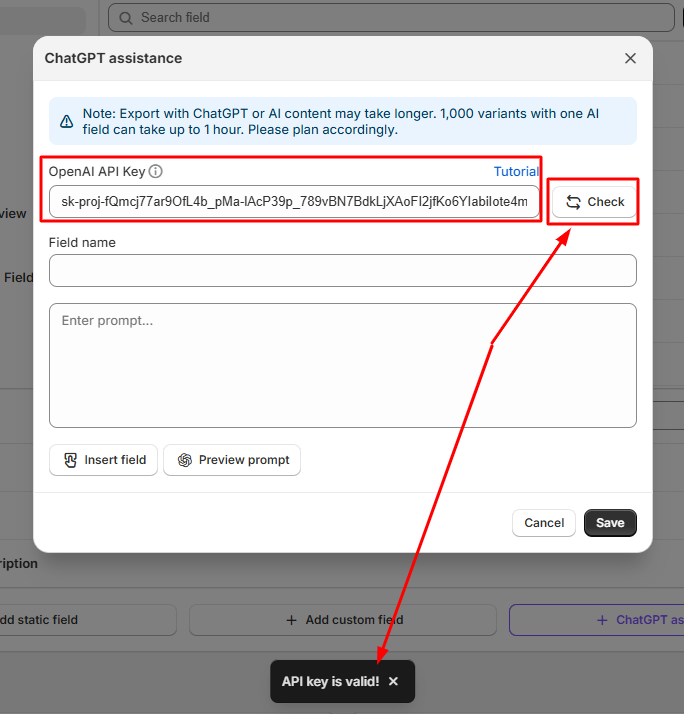
Task: Dismiss the 'API key is valid!' toast
Action: (393, 681)
